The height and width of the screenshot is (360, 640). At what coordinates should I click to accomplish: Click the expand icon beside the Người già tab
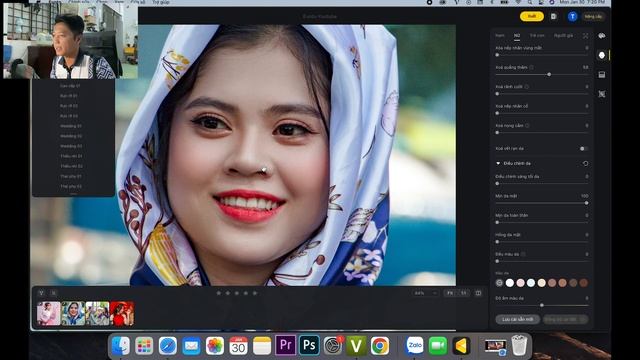pos(585,36)
